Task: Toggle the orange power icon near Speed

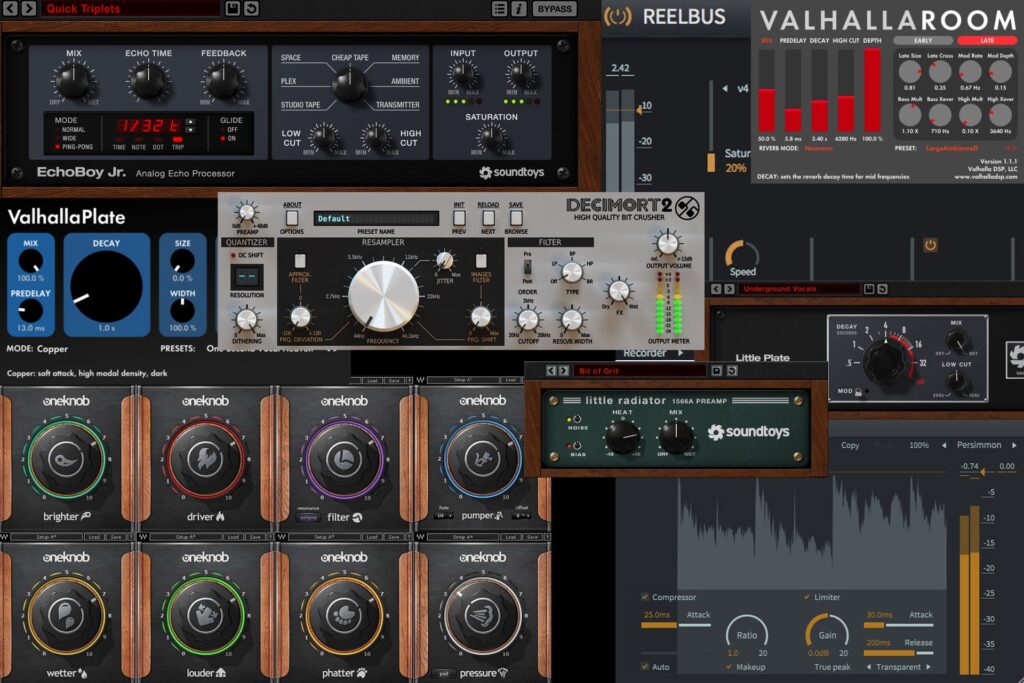Action: point(930,245)
